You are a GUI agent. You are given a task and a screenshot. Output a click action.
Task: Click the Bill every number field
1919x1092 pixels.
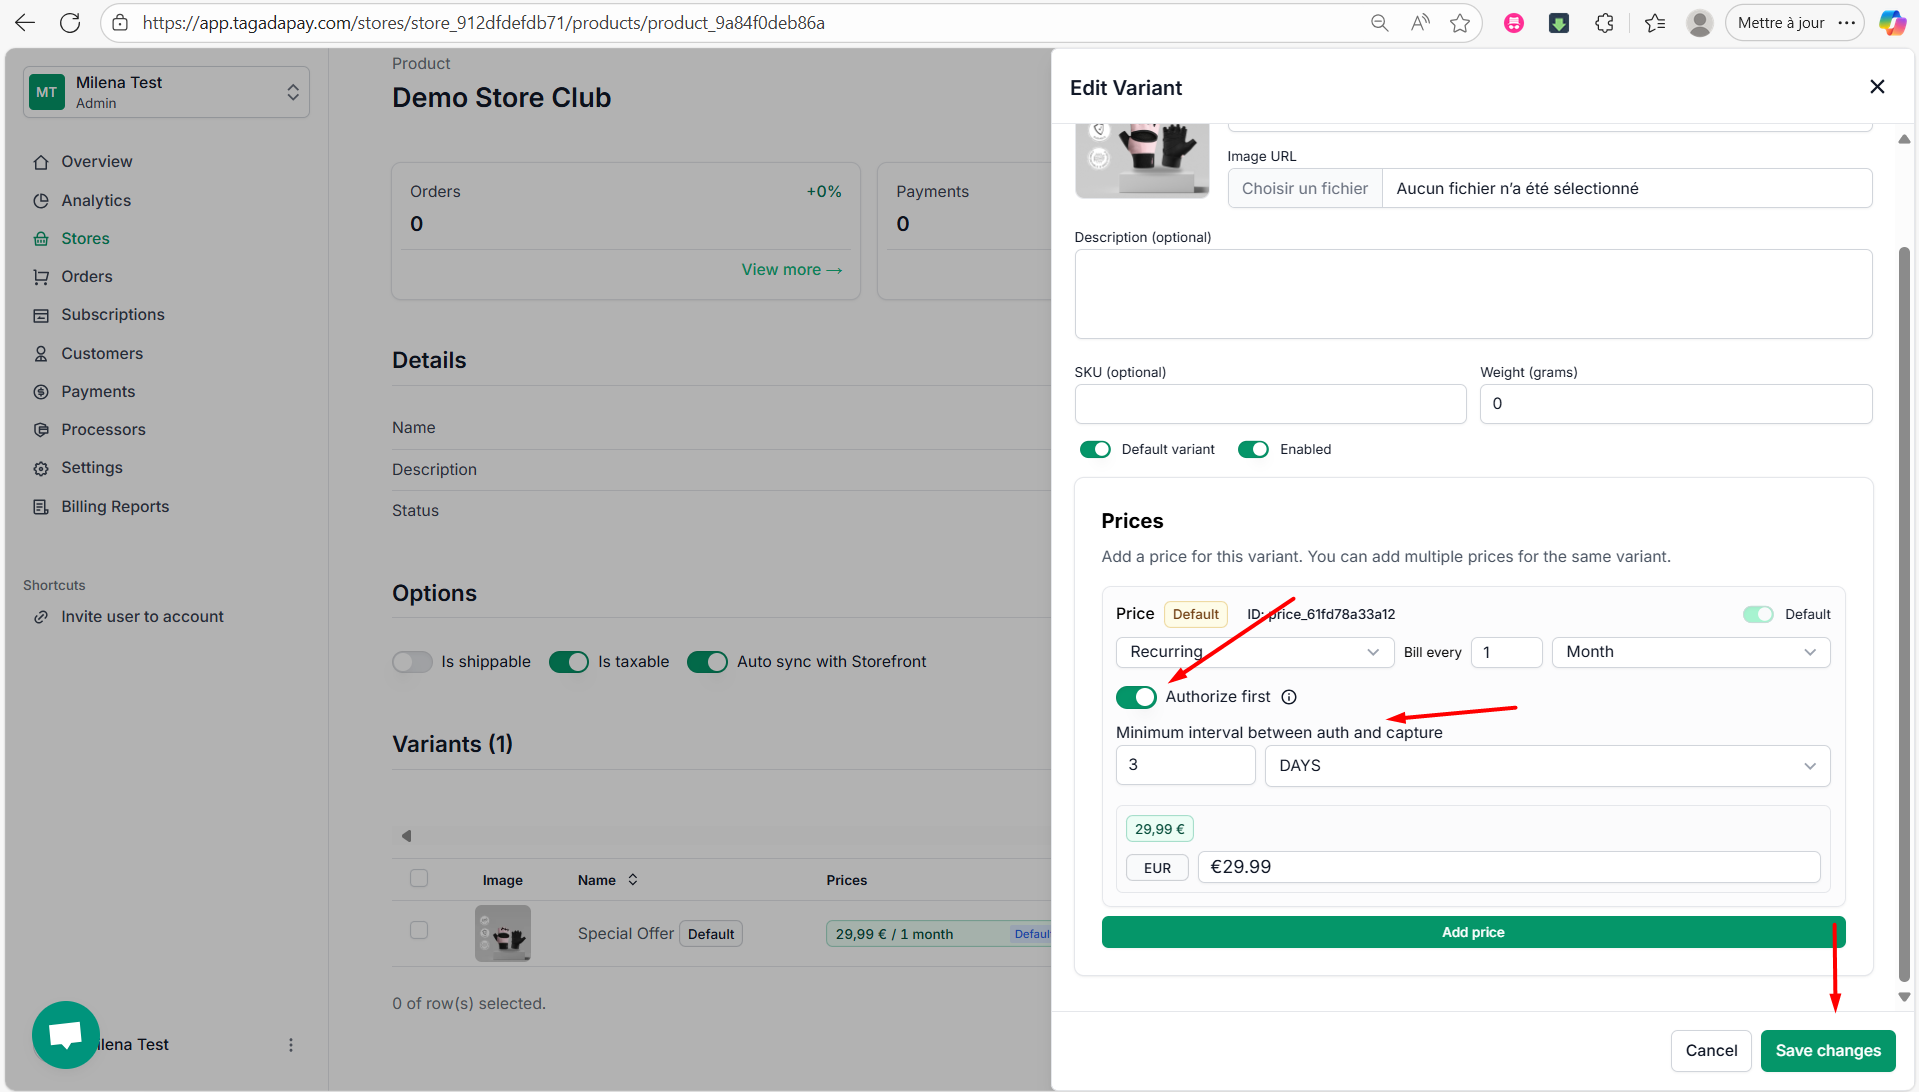click(x=1506, y=652)
